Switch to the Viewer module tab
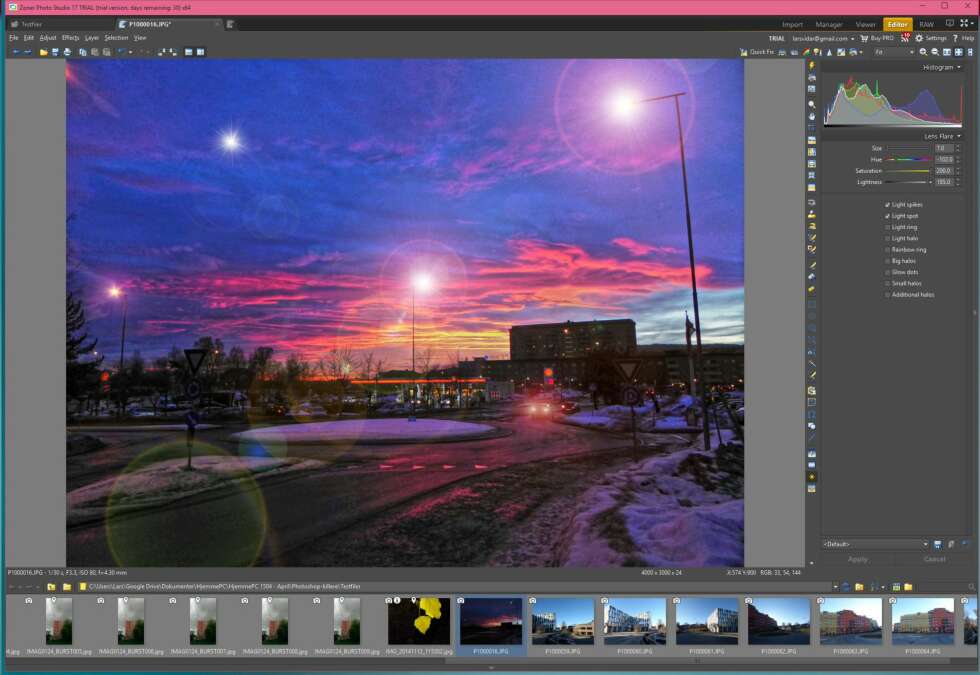The width and height of the screenshot is (980, 675). 866,24
